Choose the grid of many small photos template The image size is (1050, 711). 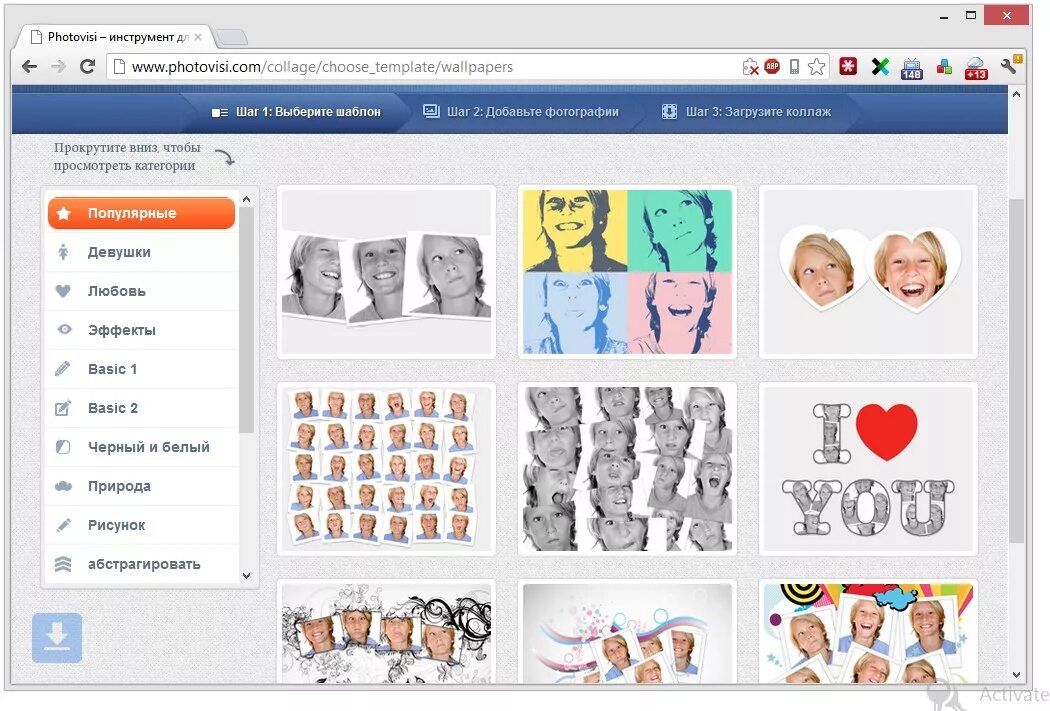tap(386, 469)
